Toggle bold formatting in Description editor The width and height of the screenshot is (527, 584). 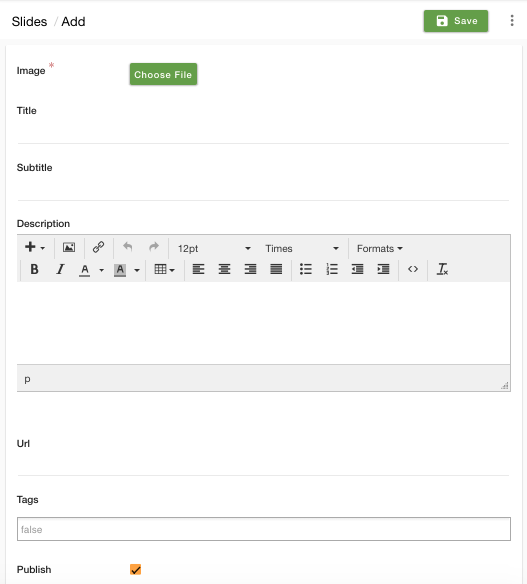[x=34, y=269]
